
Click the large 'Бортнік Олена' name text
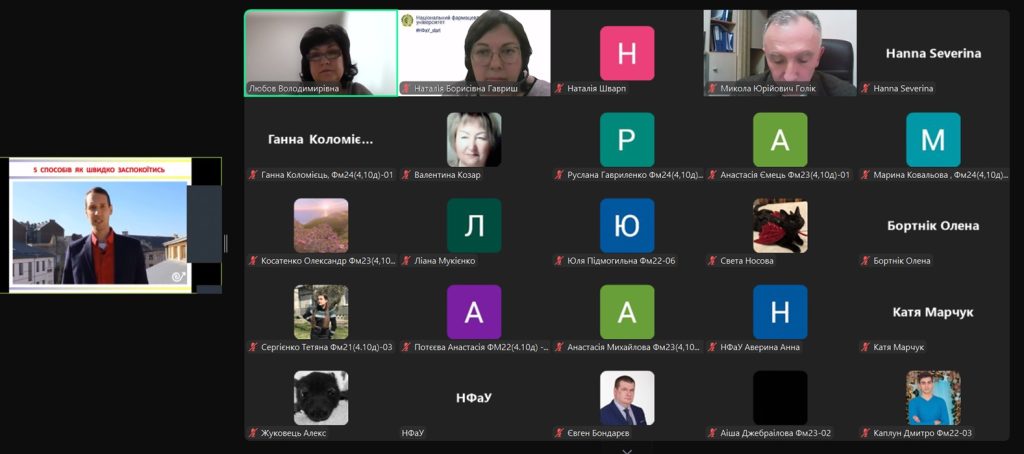tap(933, 225)
